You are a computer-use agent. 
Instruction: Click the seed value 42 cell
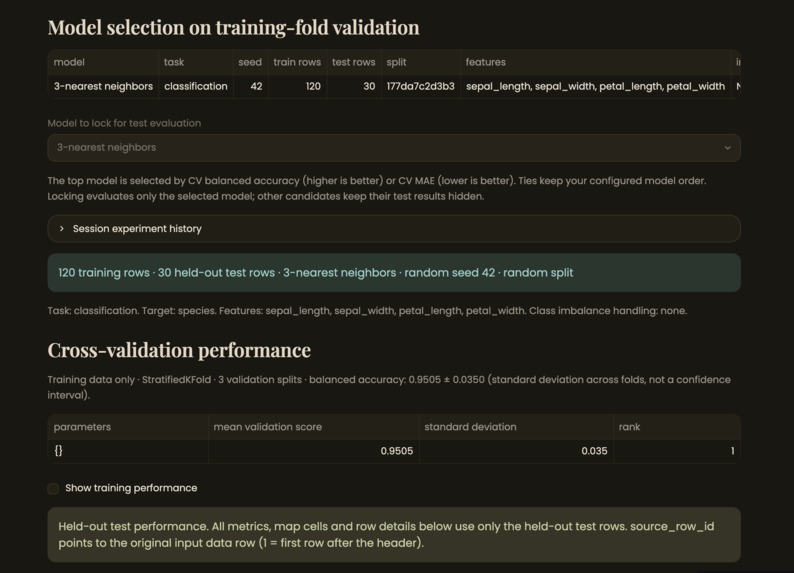pos(250,87)
